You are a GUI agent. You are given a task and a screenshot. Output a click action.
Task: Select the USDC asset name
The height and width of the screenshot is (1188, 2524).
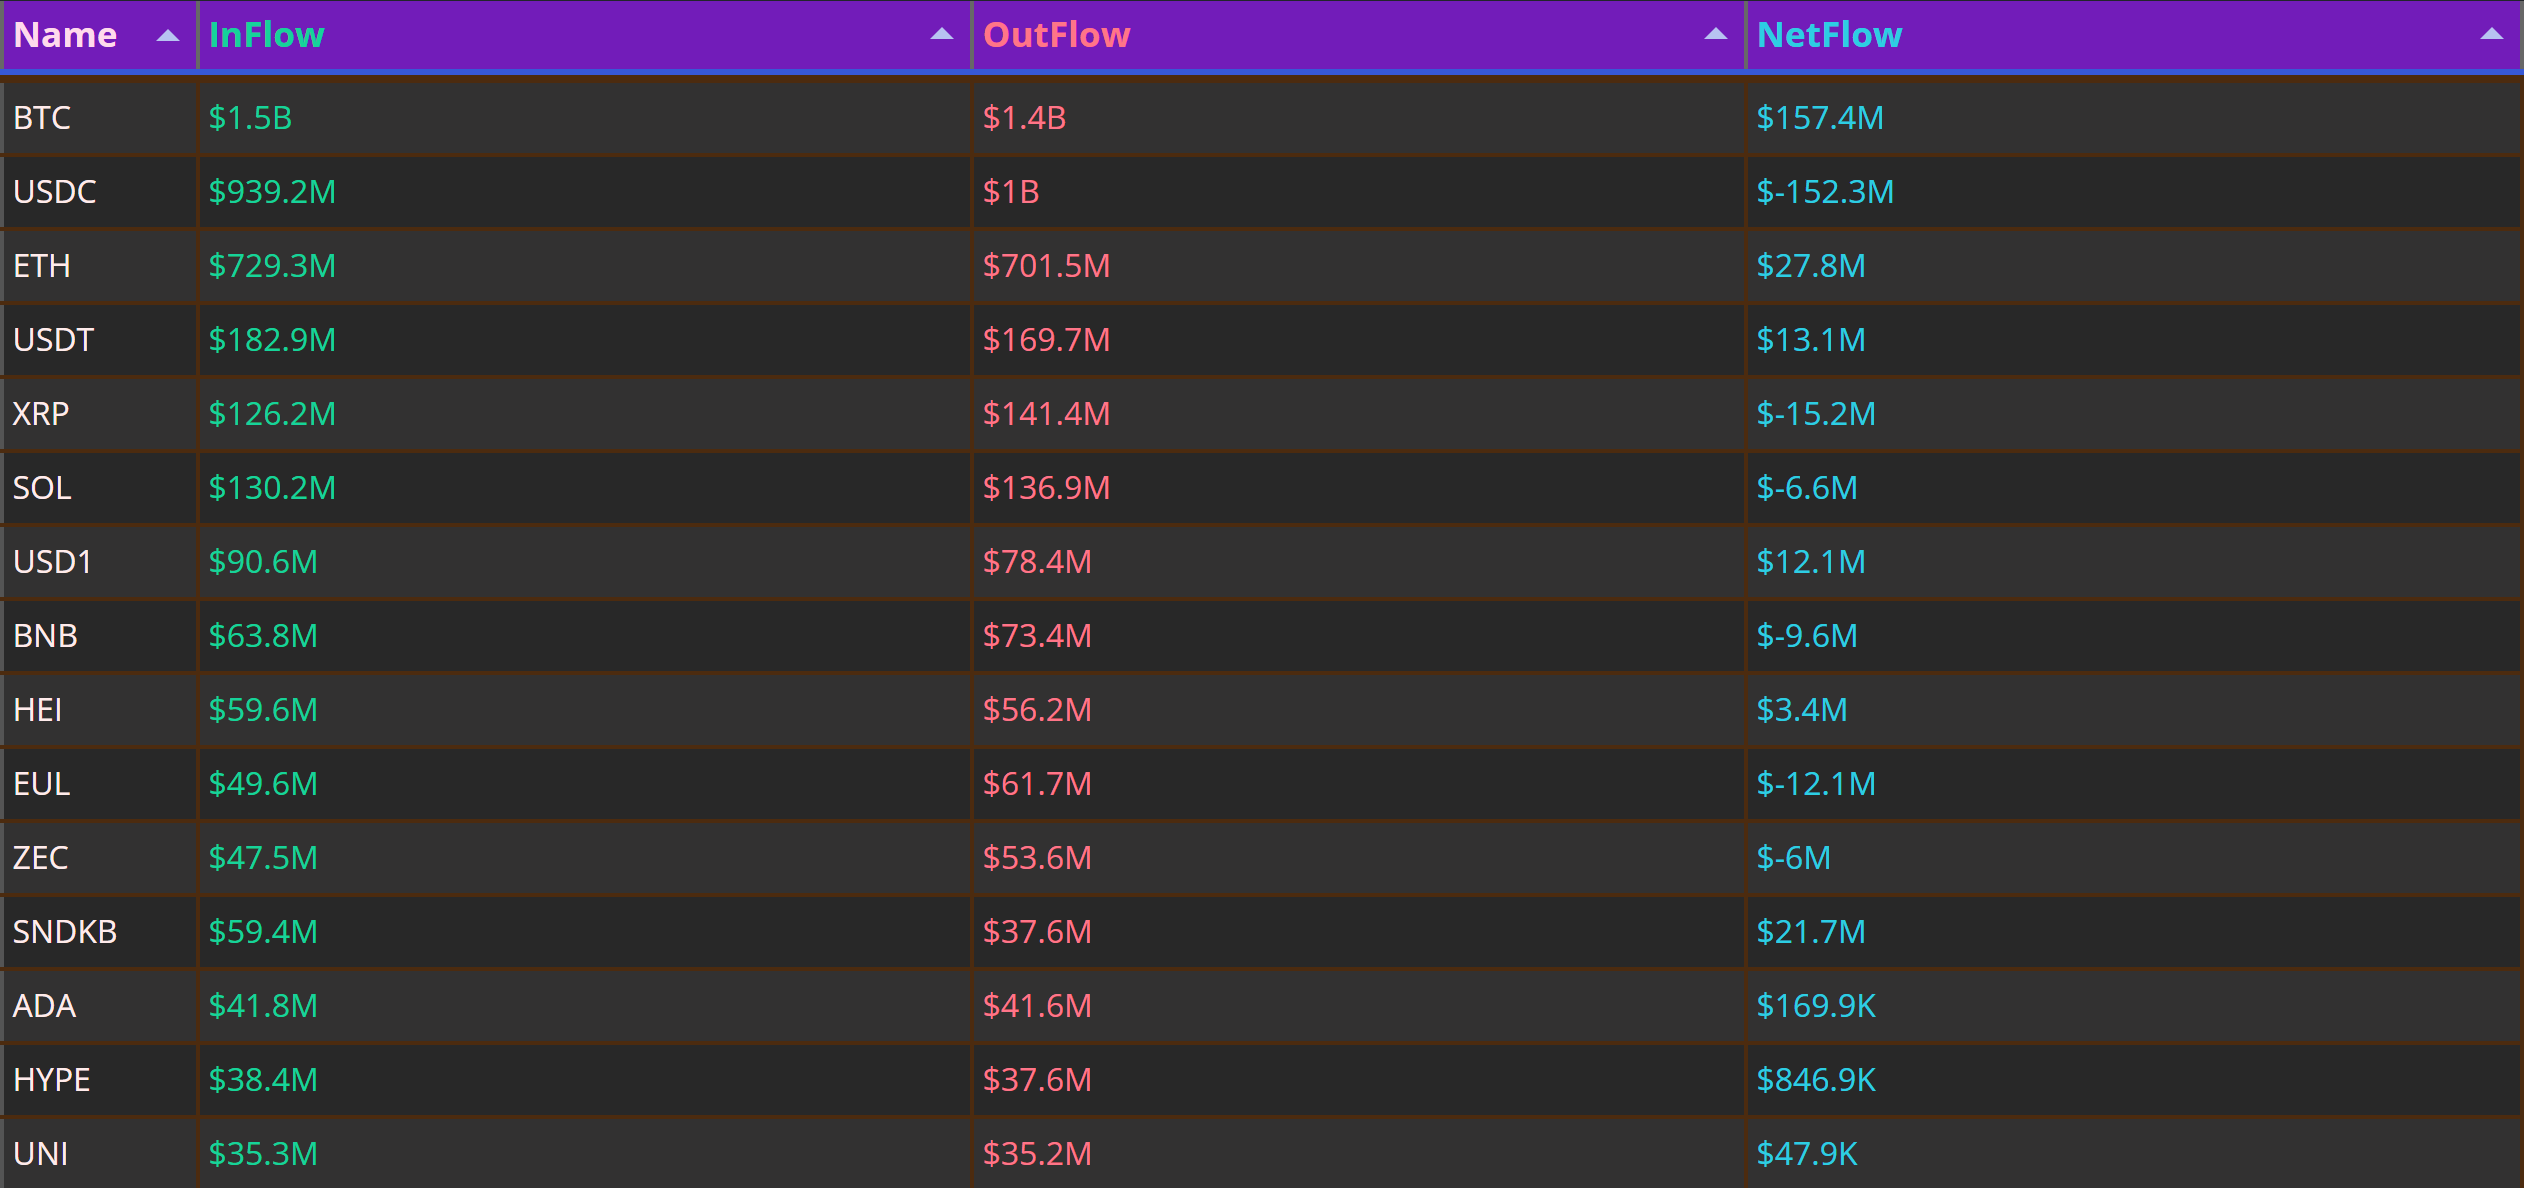[55, 192]
